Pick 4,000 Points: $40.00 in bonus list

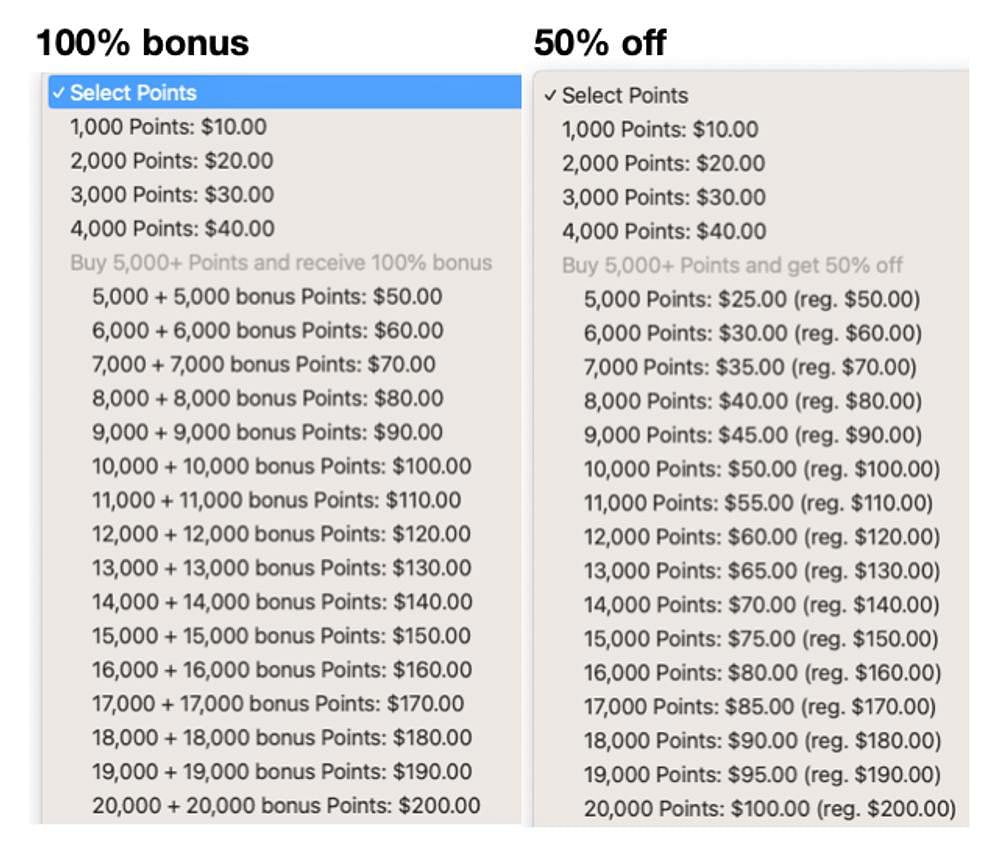pyautogui.click(x=172, y=228)
